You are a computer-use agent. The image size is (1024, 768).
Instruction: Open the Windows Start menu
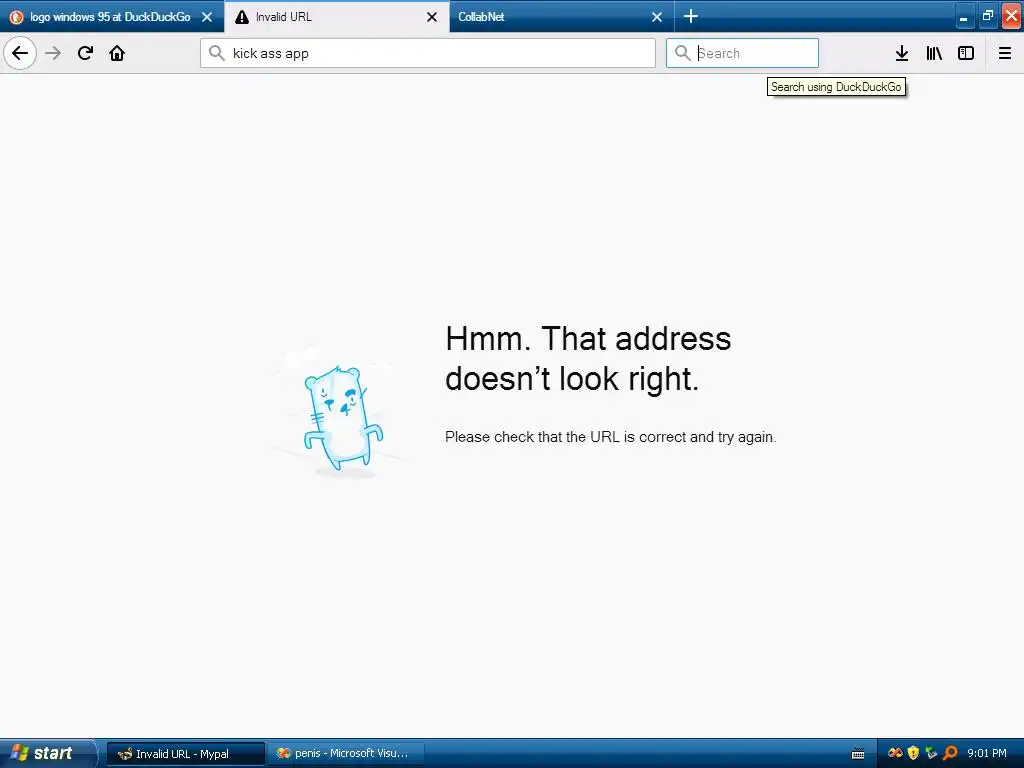[47, 753]
